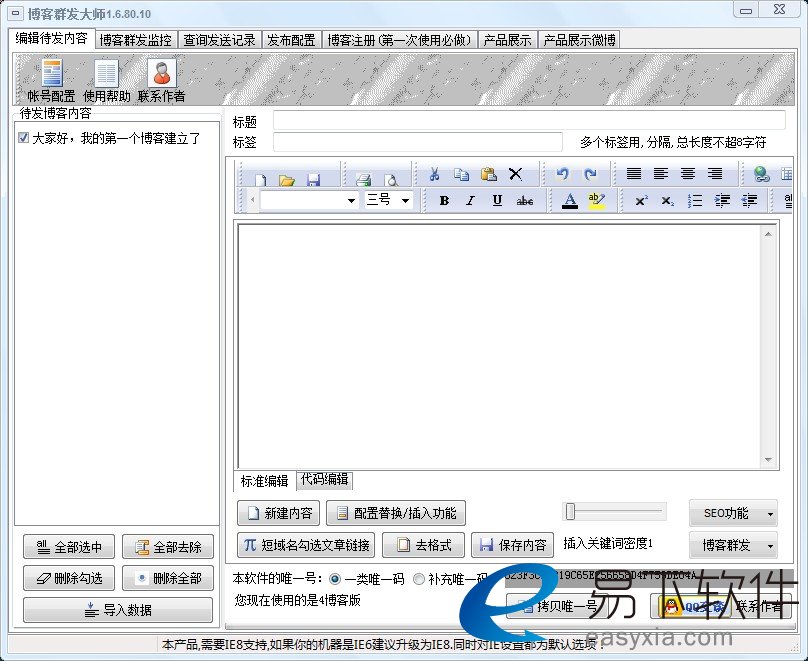808x661 pixels.
Task: Justify text alignment icon
Action: coord(633,174)
